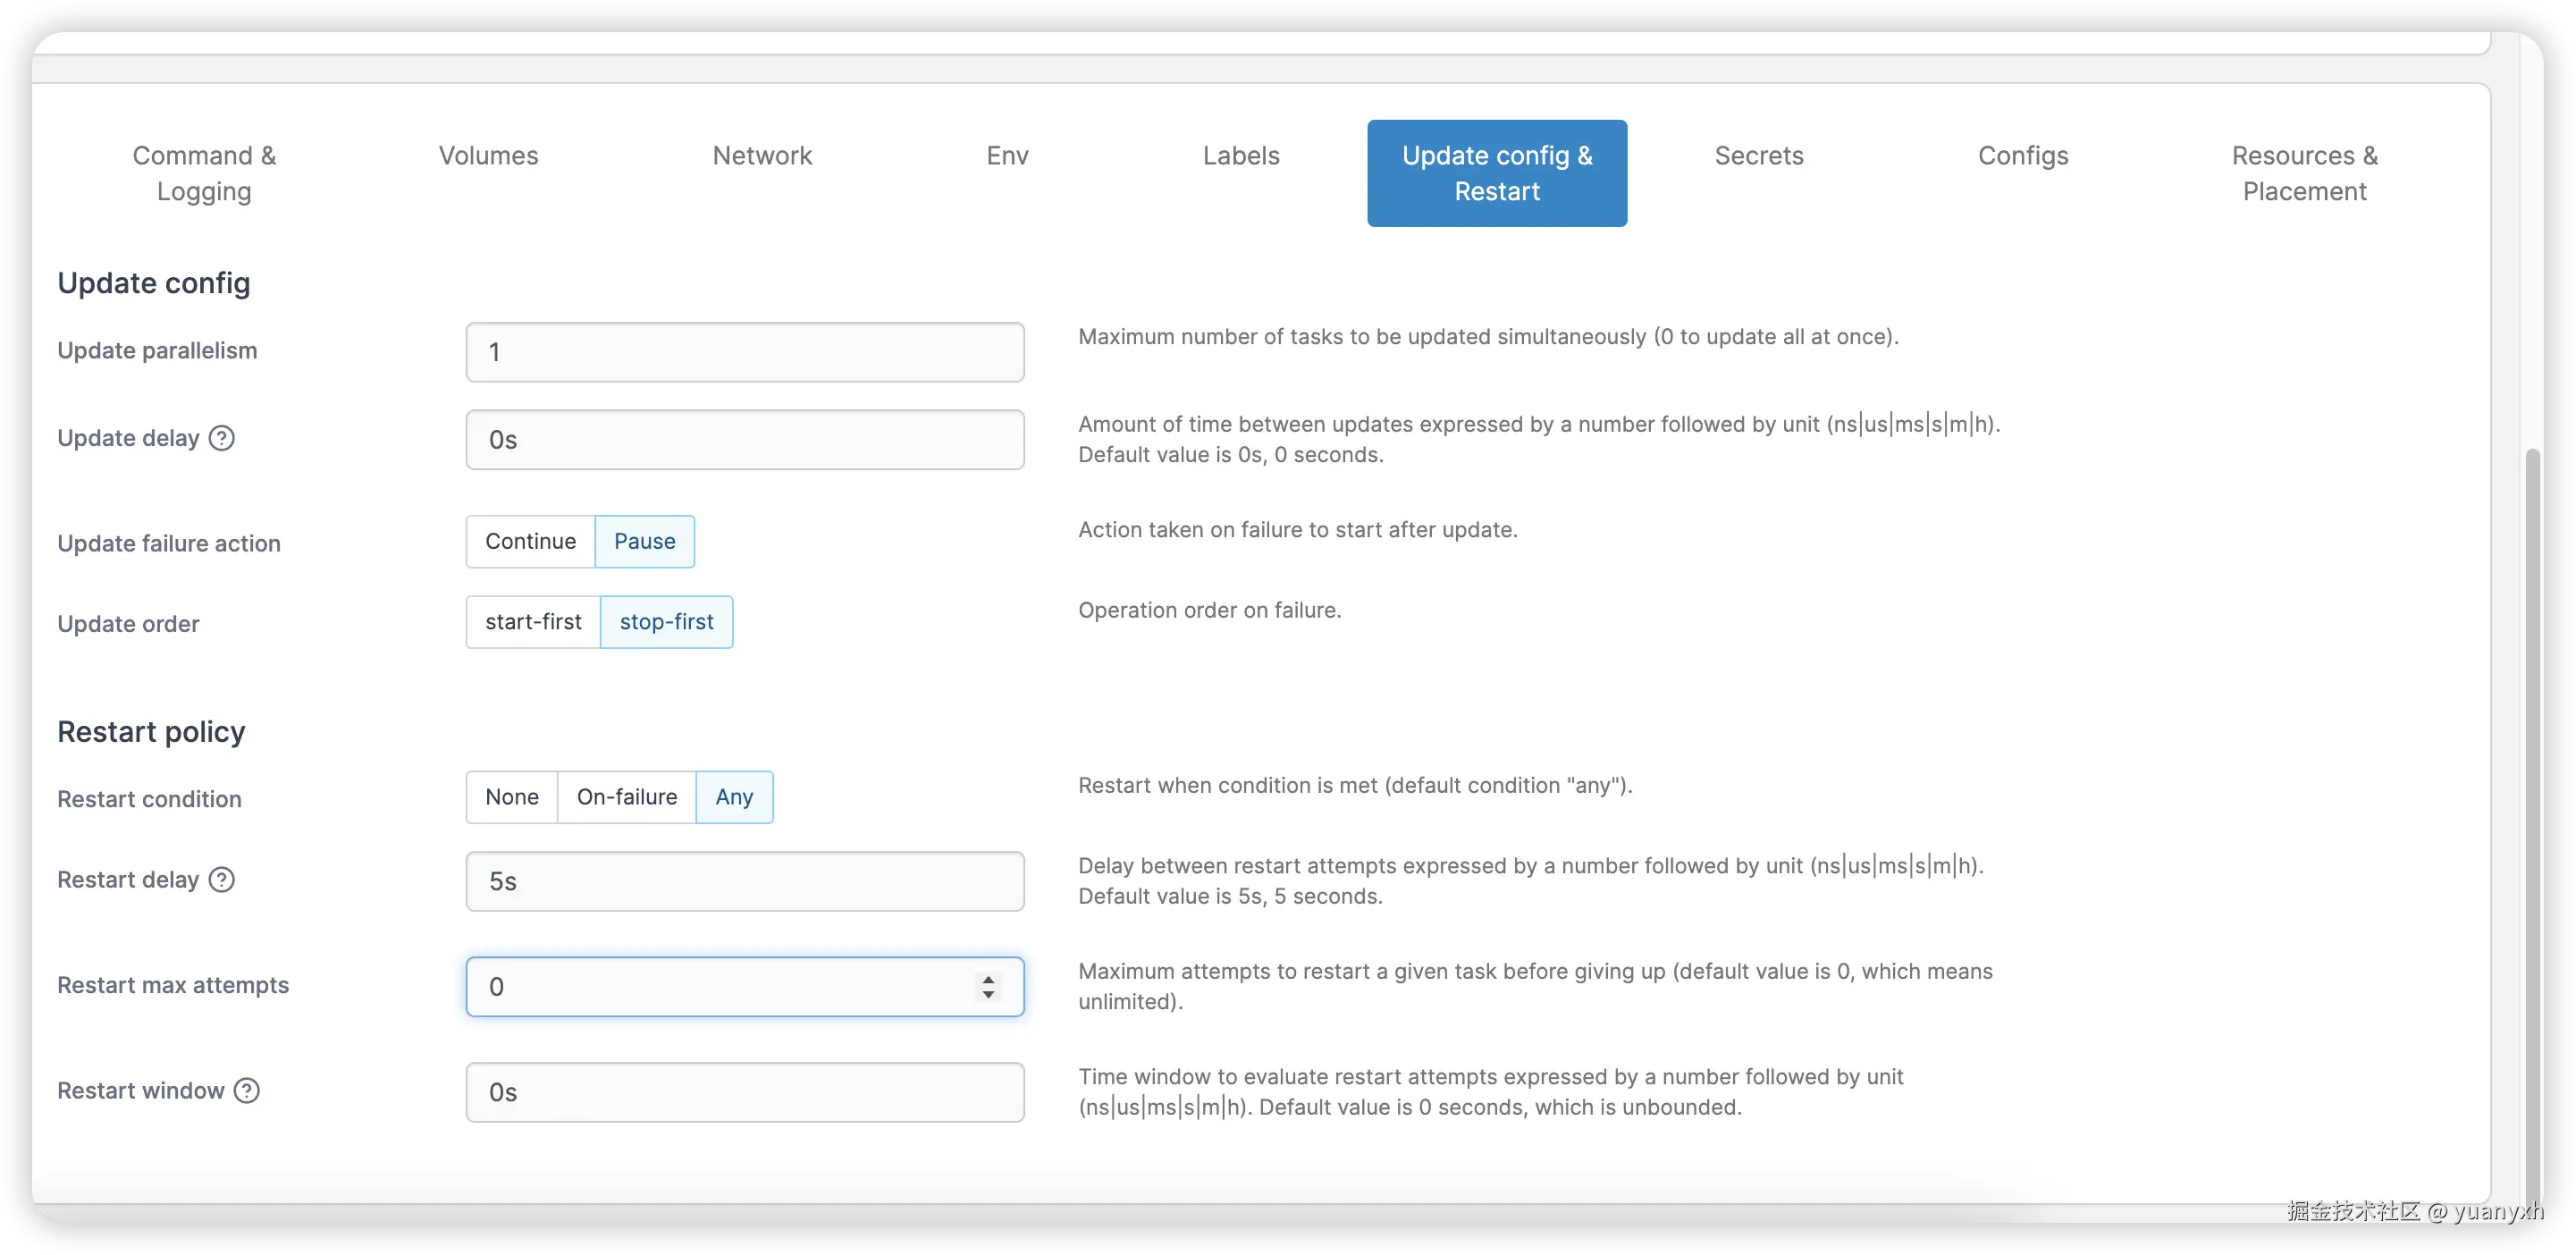
Task: Switch to the Env tab
Action: click(1007, 156)
